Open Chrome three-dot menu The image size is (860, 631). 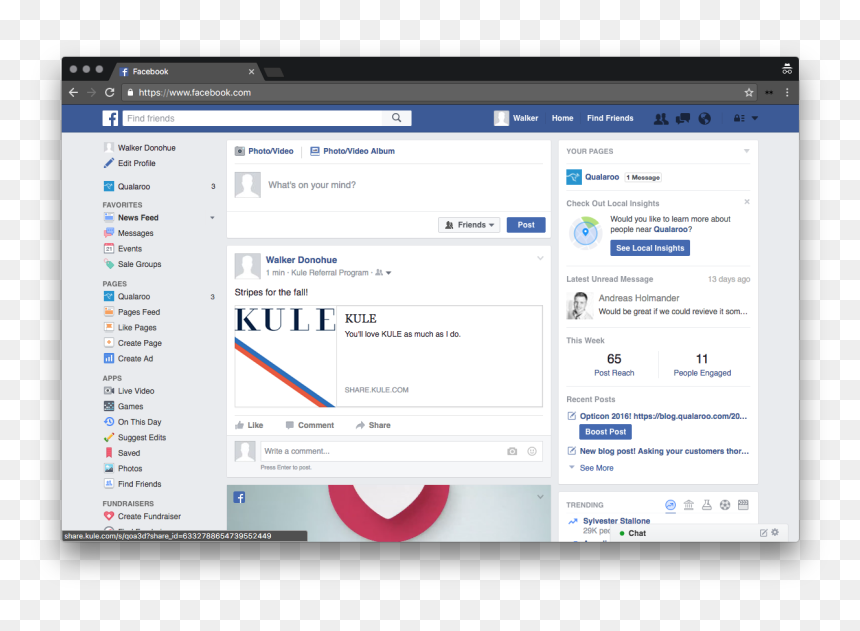(787, 93)
